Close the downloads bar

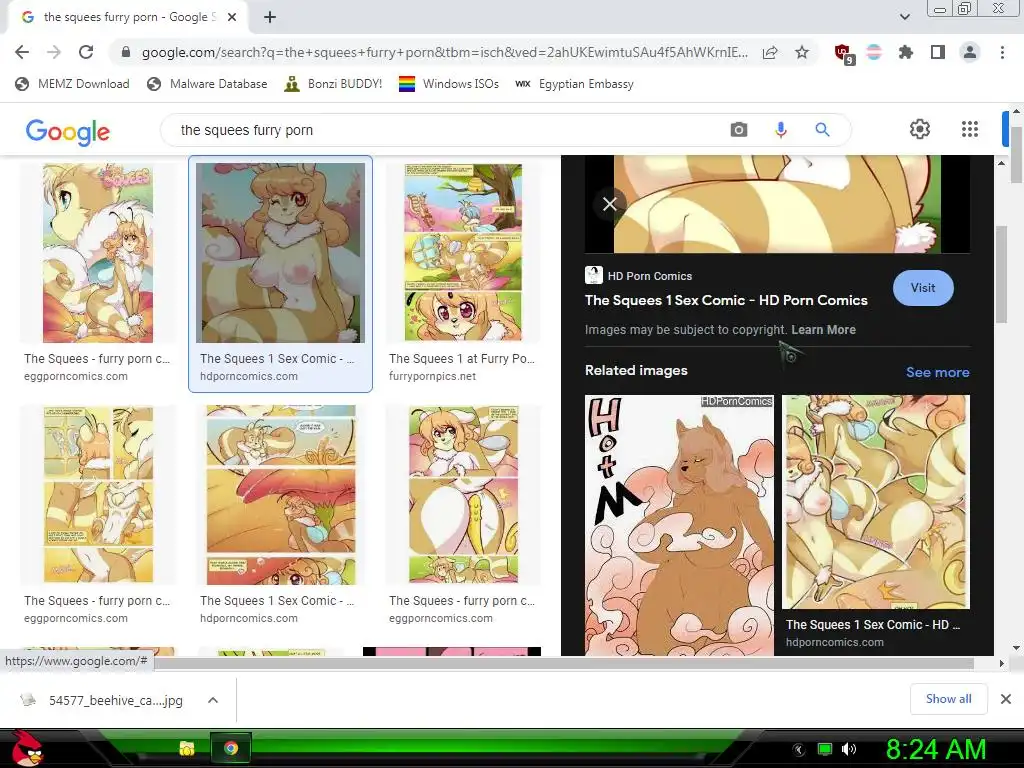(x=1006, y=699)
